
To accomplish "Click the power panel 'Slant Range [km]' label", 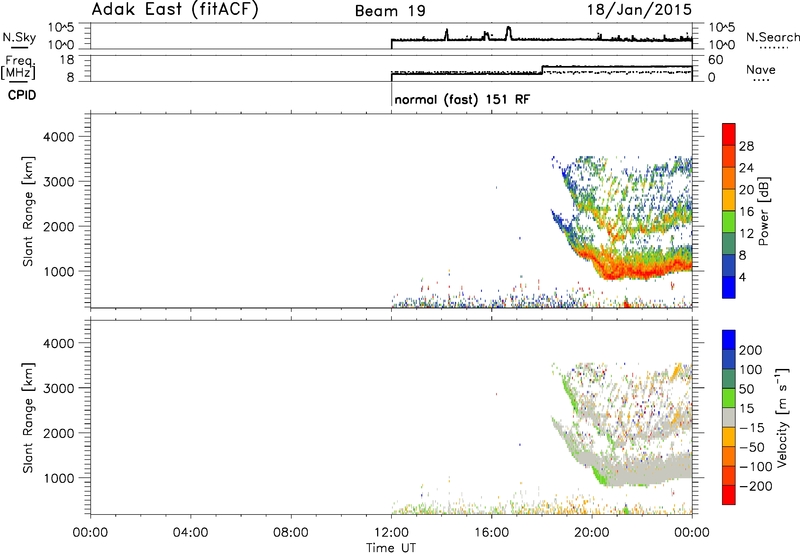I will tap(28, 211).
